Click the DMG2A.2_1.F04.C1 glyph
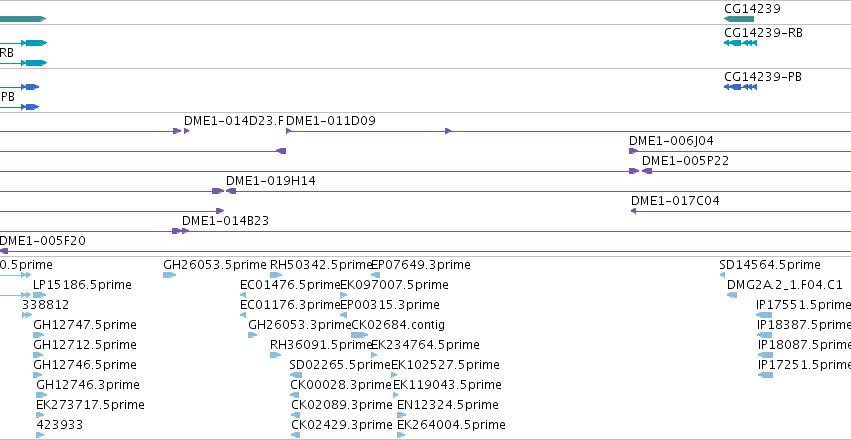 [732, 295]
